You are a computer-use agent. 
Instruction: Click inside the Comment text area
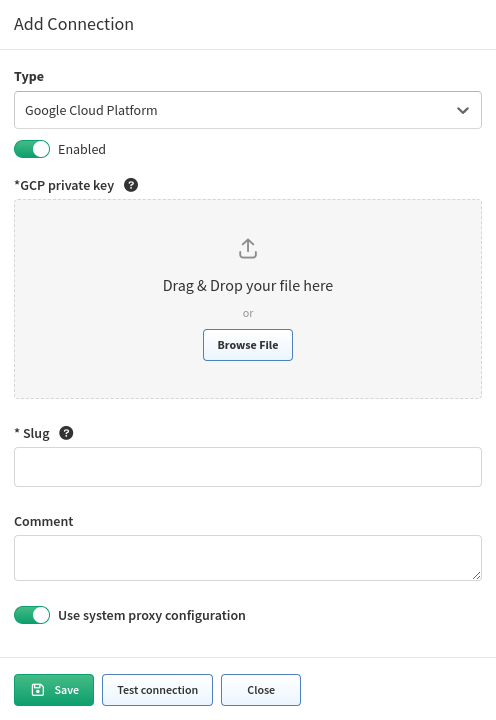[x=248, y=558]
